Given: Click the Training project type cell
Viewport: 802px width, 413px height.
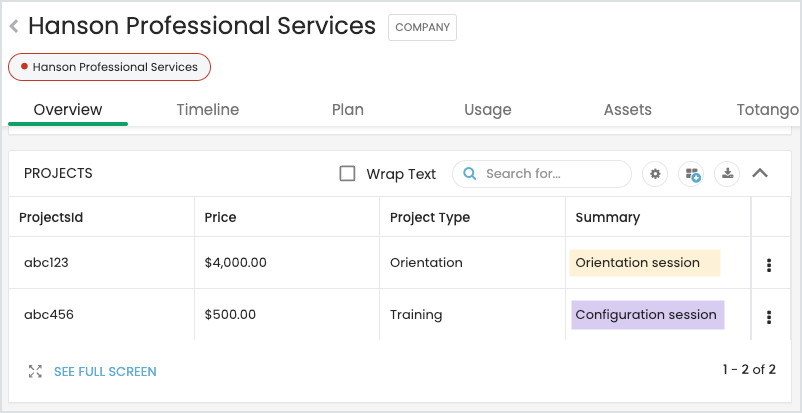Looking at the screenshot, I should point(473,314).
